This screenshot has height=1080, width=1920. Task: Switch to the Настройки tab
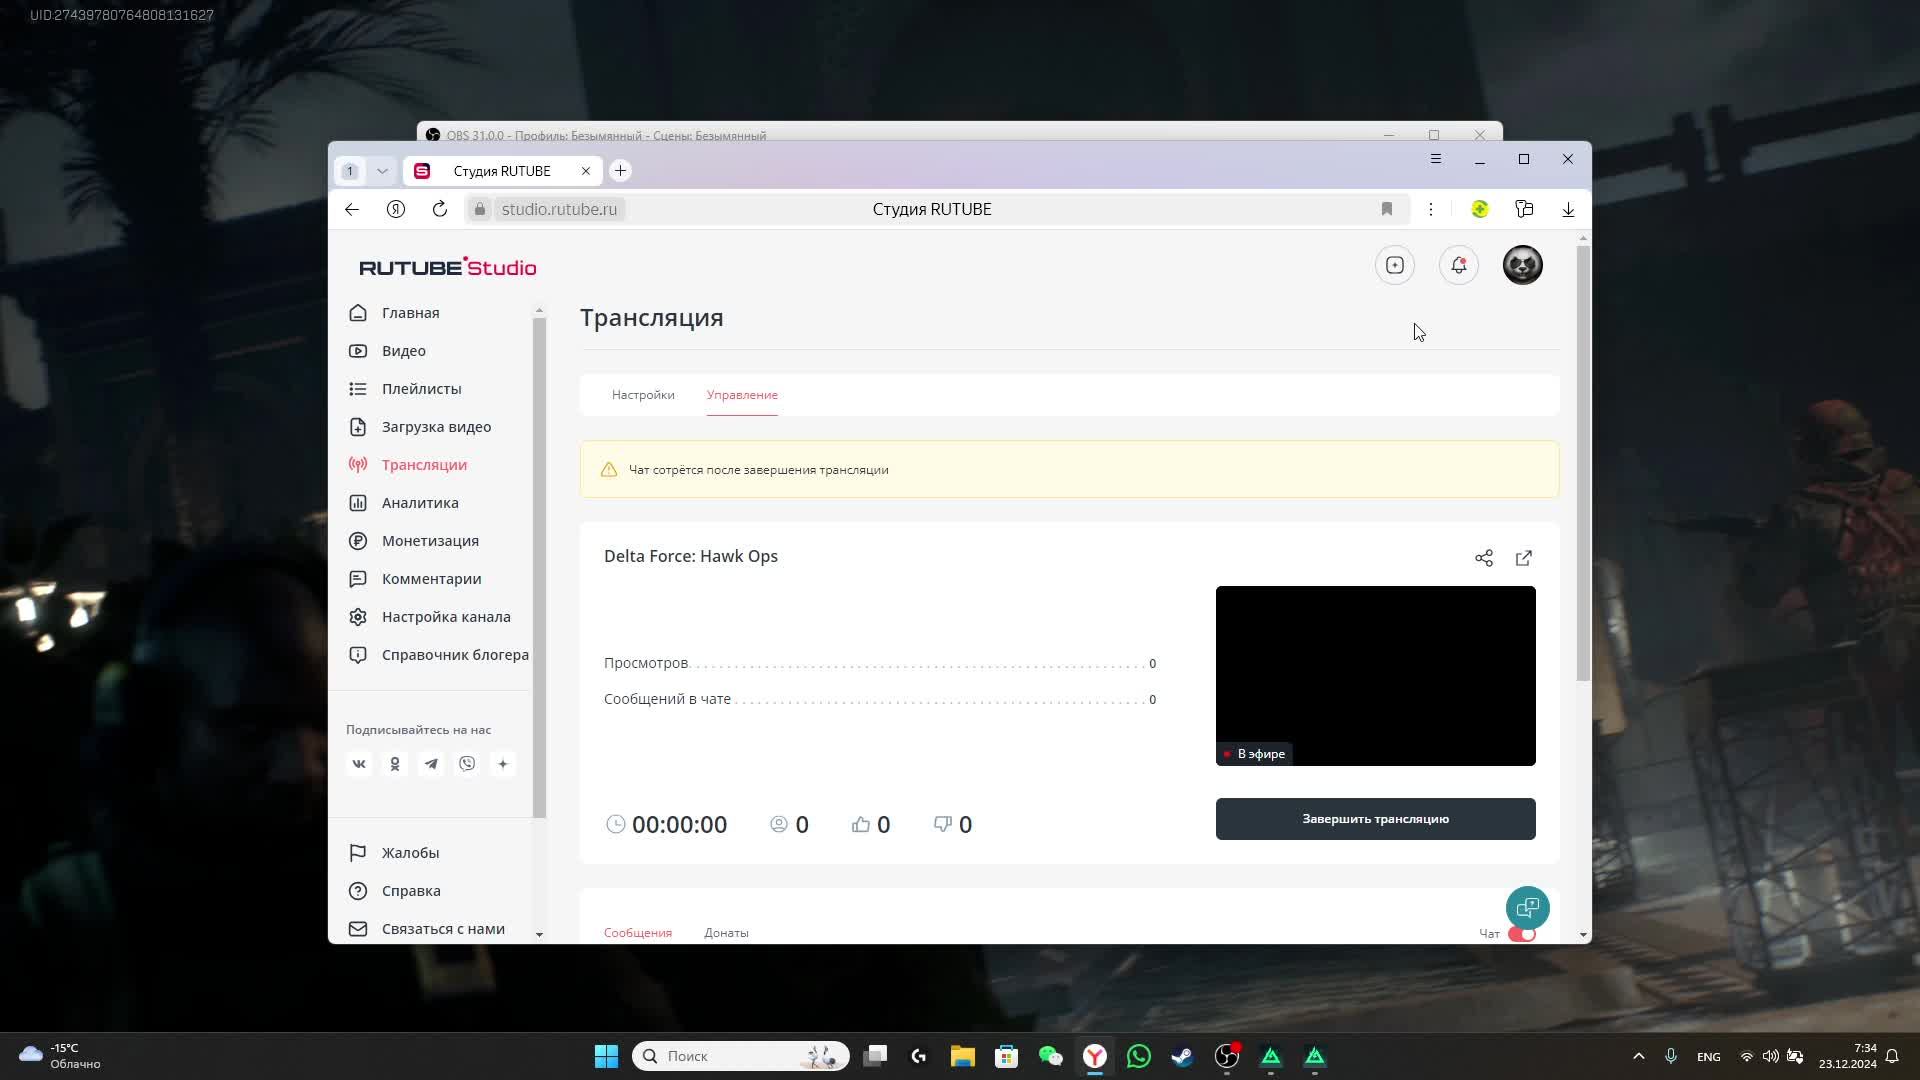(643, 395)
